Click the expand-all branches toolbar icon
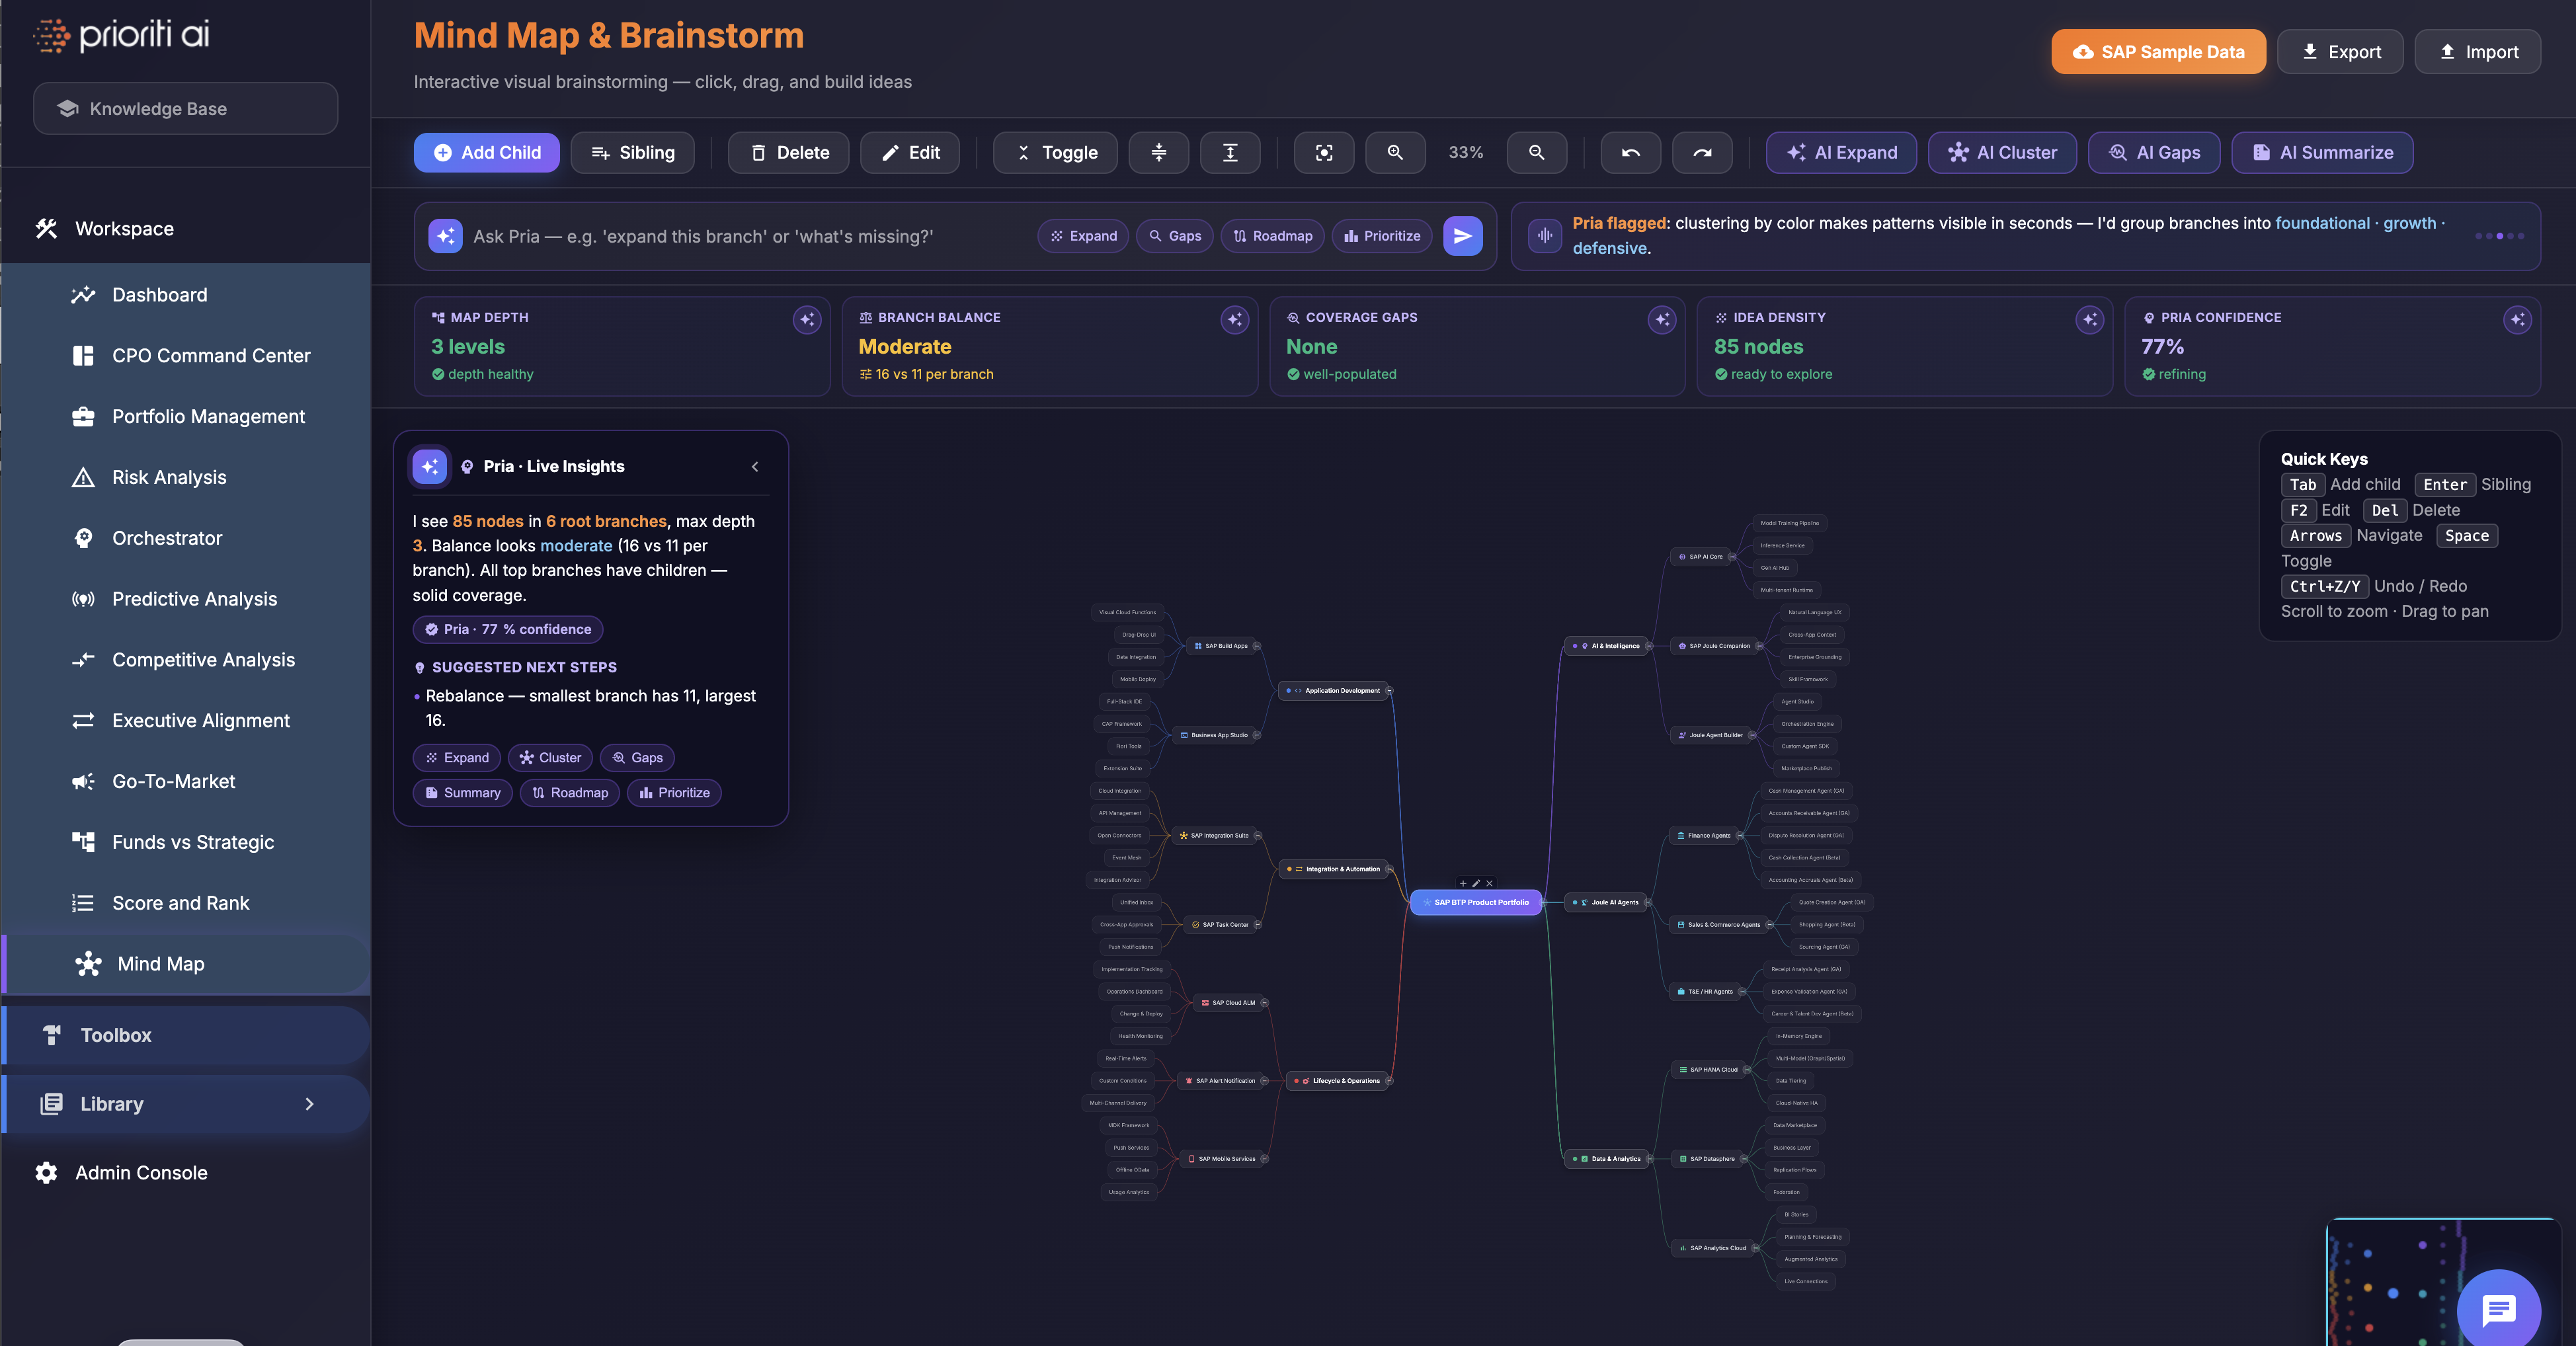The height and width of the screenshot is (1346, 2576). [x=1230, y=152]
